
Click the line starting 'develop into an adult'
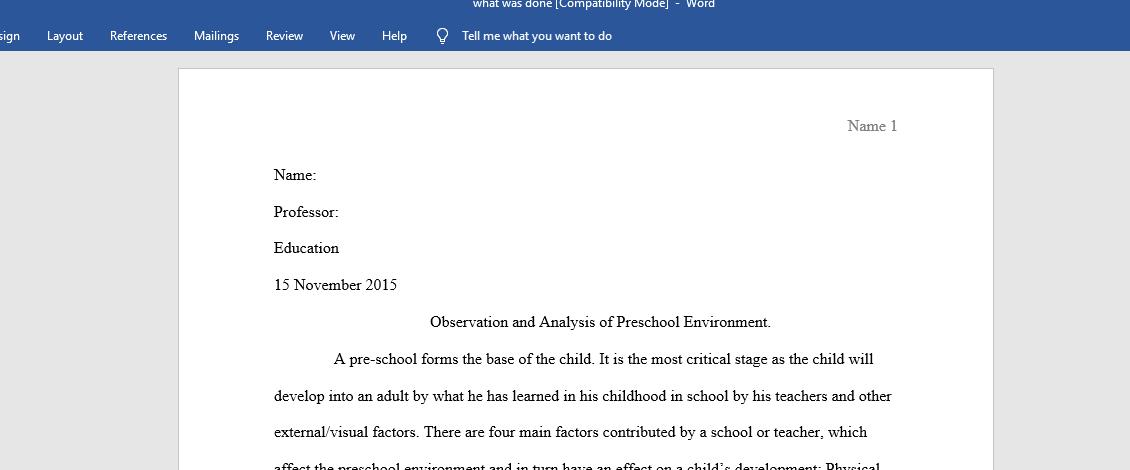point(583,396)
